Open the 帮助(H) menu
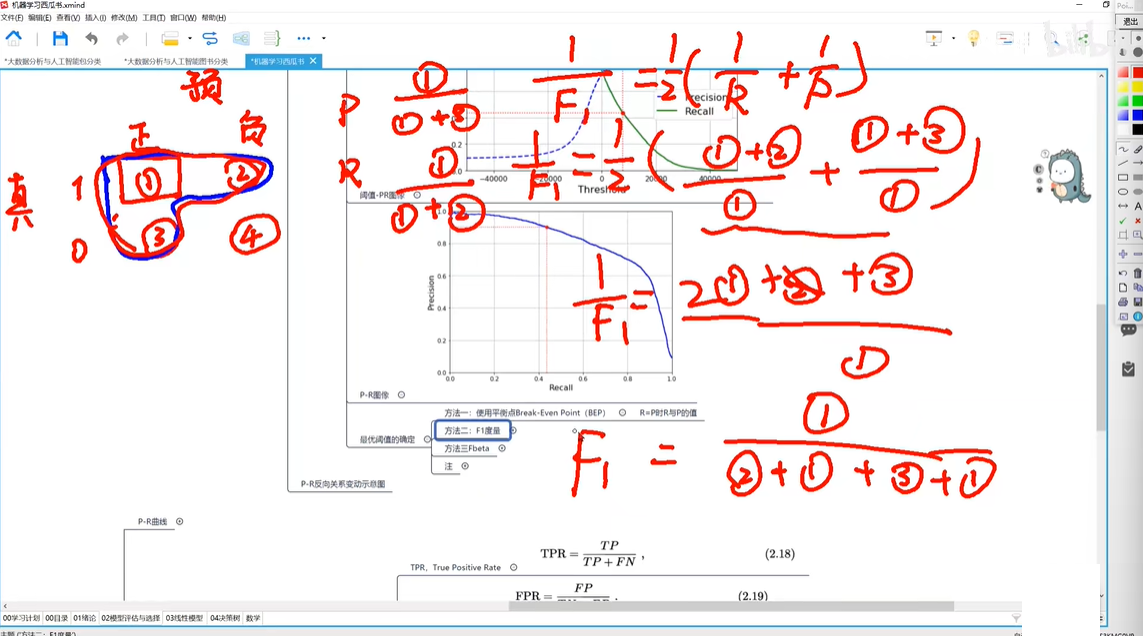This screenshot has width=1143, height=636. coord(213,18)
